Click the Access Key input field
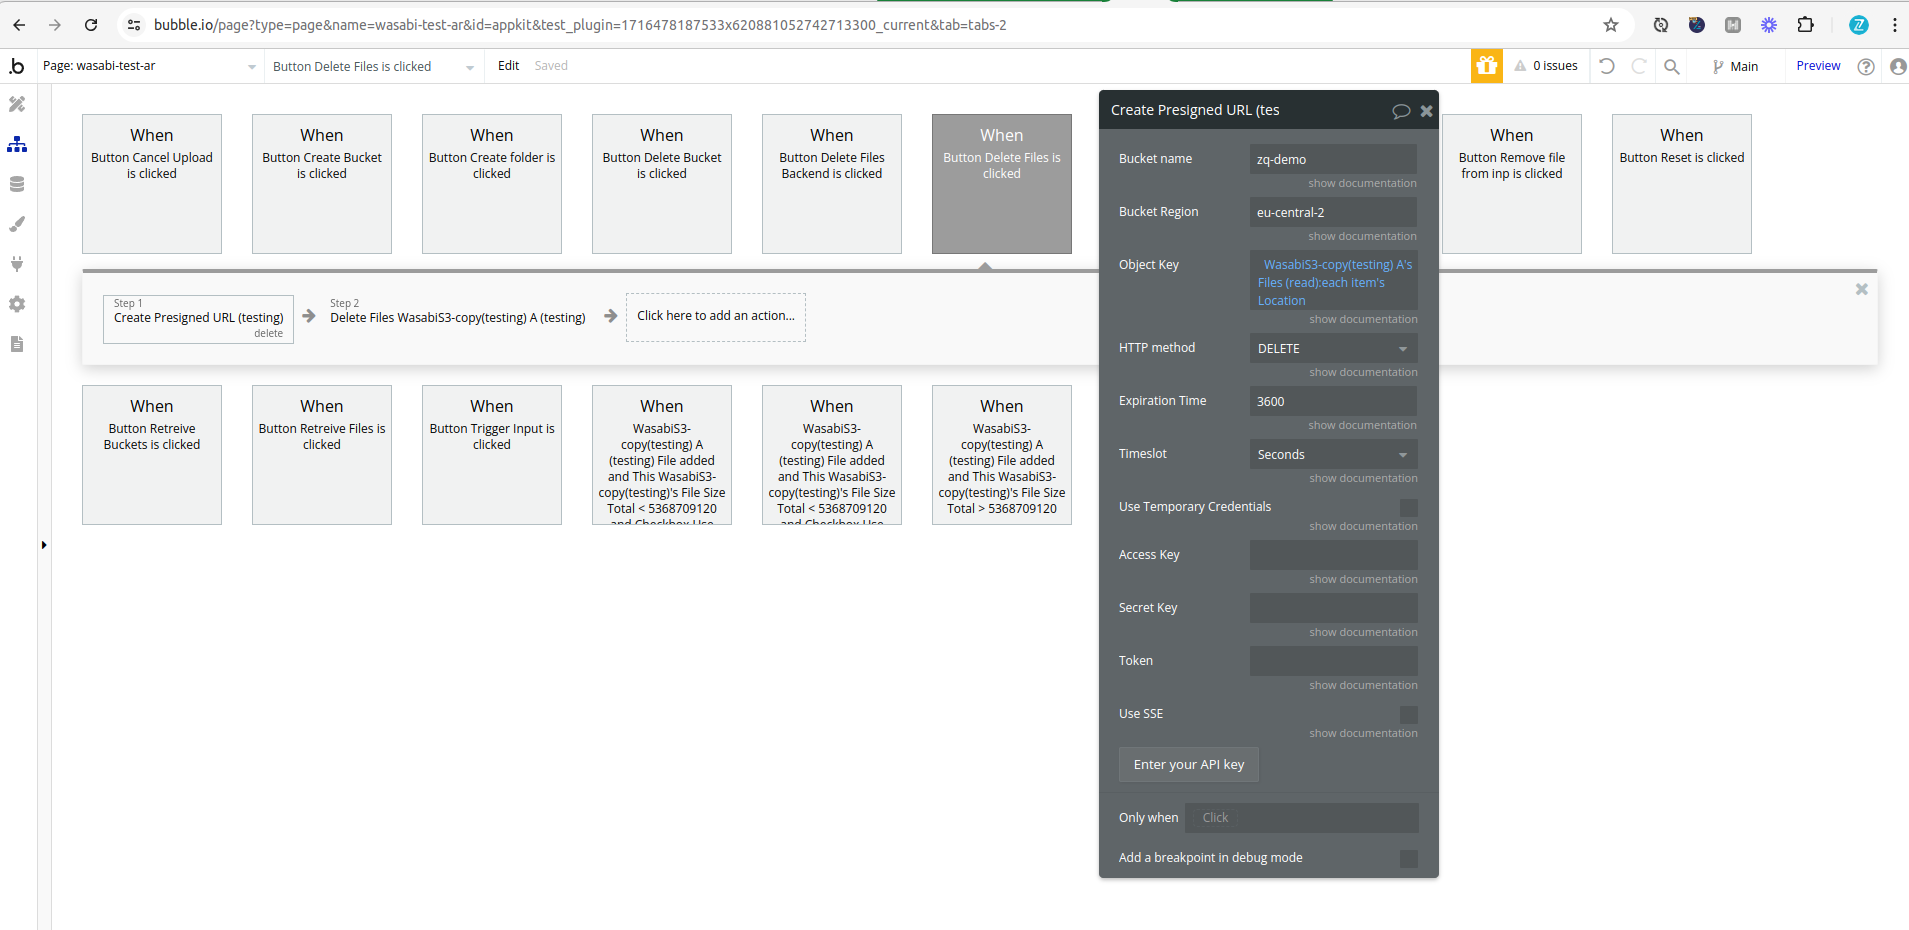 pyautogui.click(x=1333, y=555)
